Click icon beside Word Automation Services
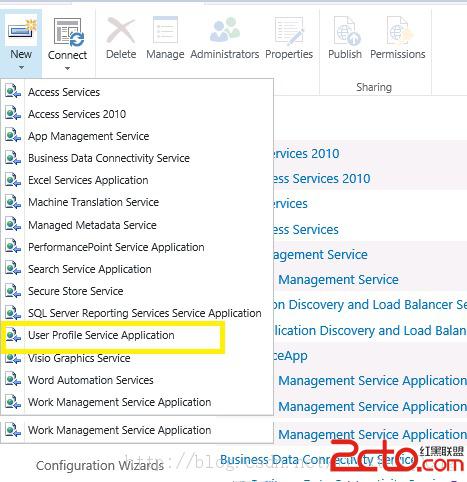467x482 pixels. (x=13, y=379)
